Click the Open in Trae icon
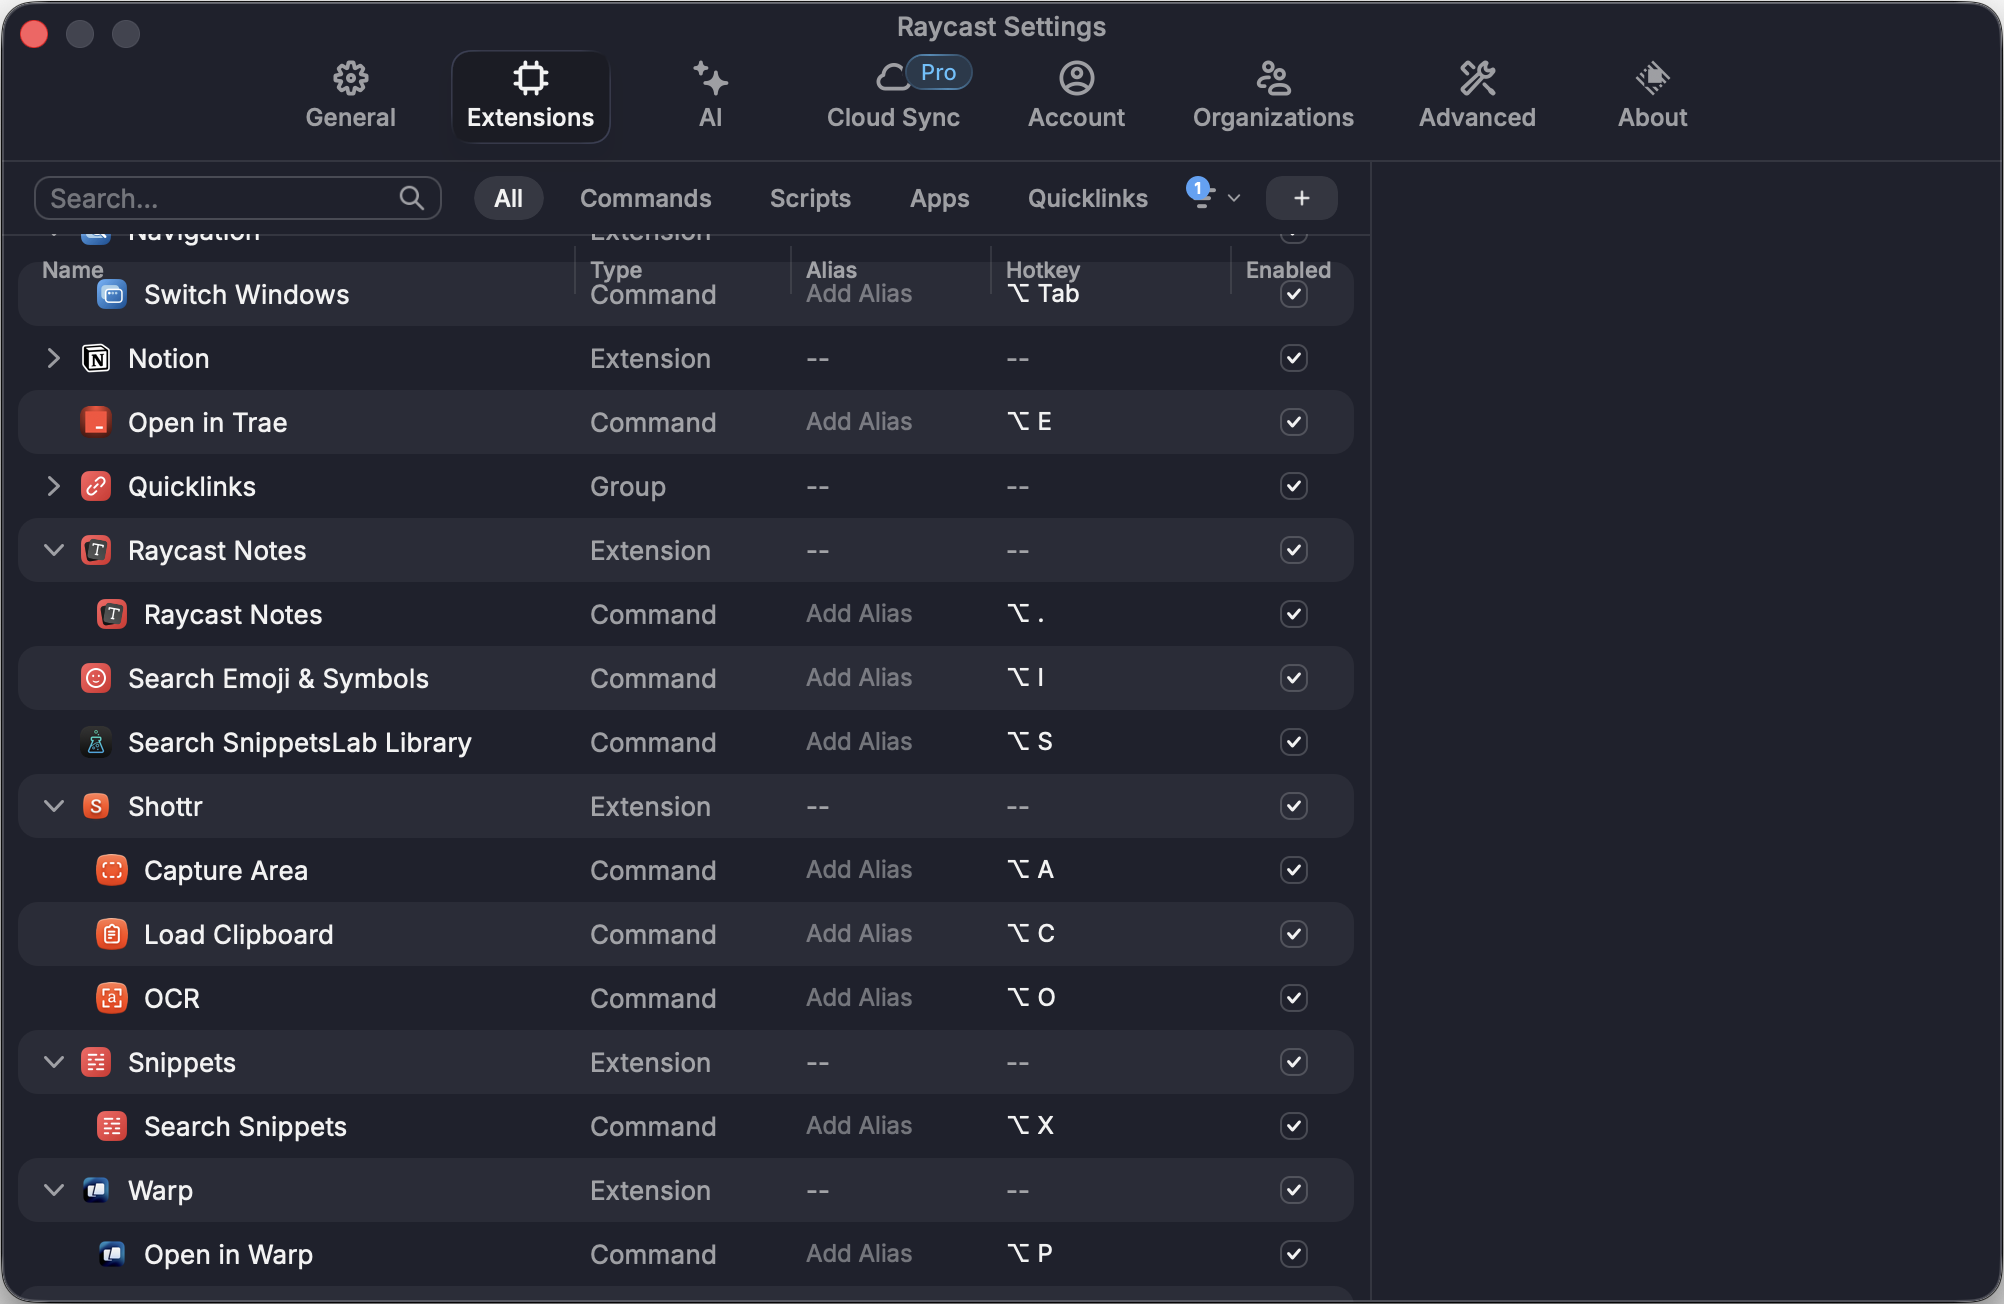 [x=96, y=422]
